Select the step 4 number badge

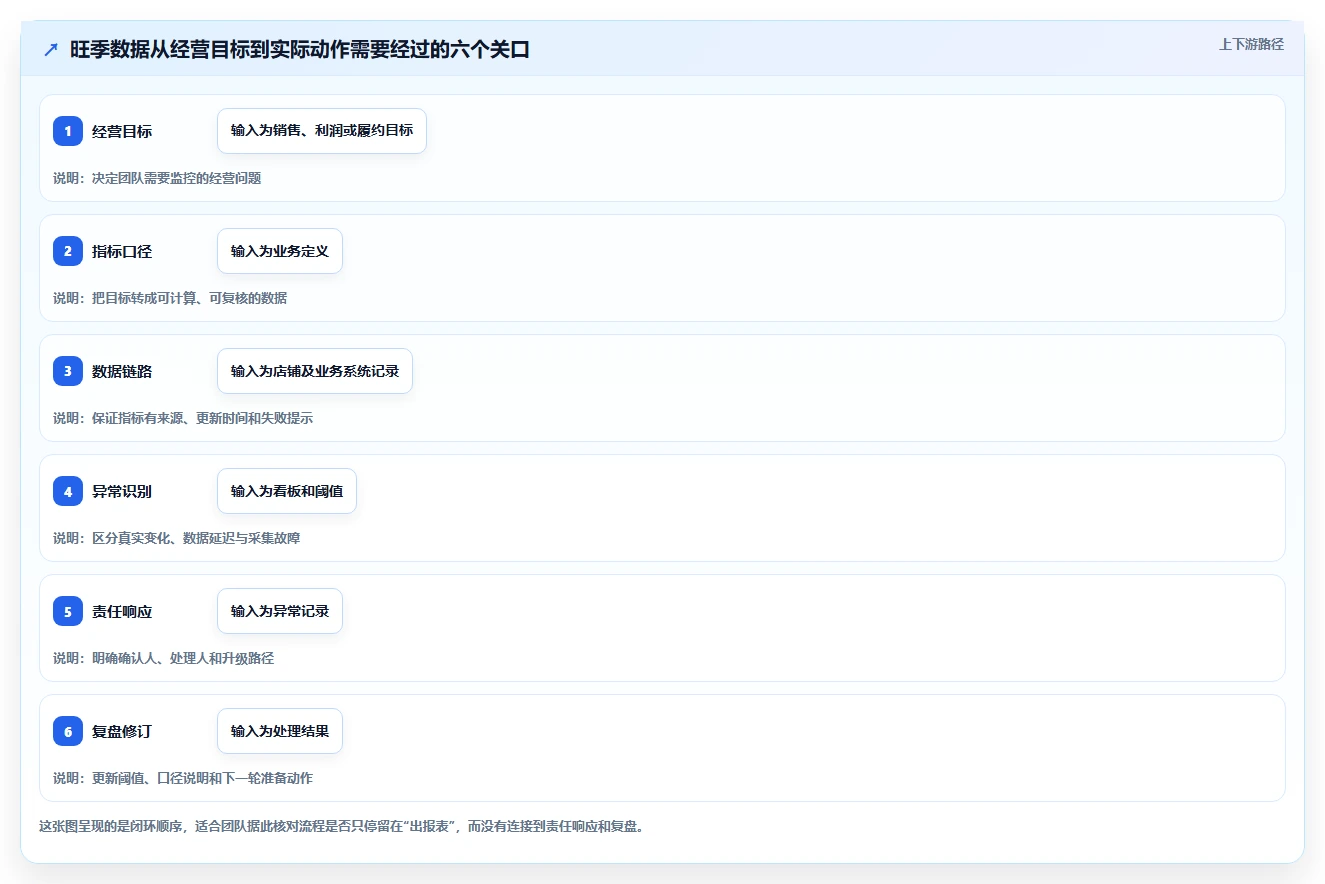[x=68, y=491]
